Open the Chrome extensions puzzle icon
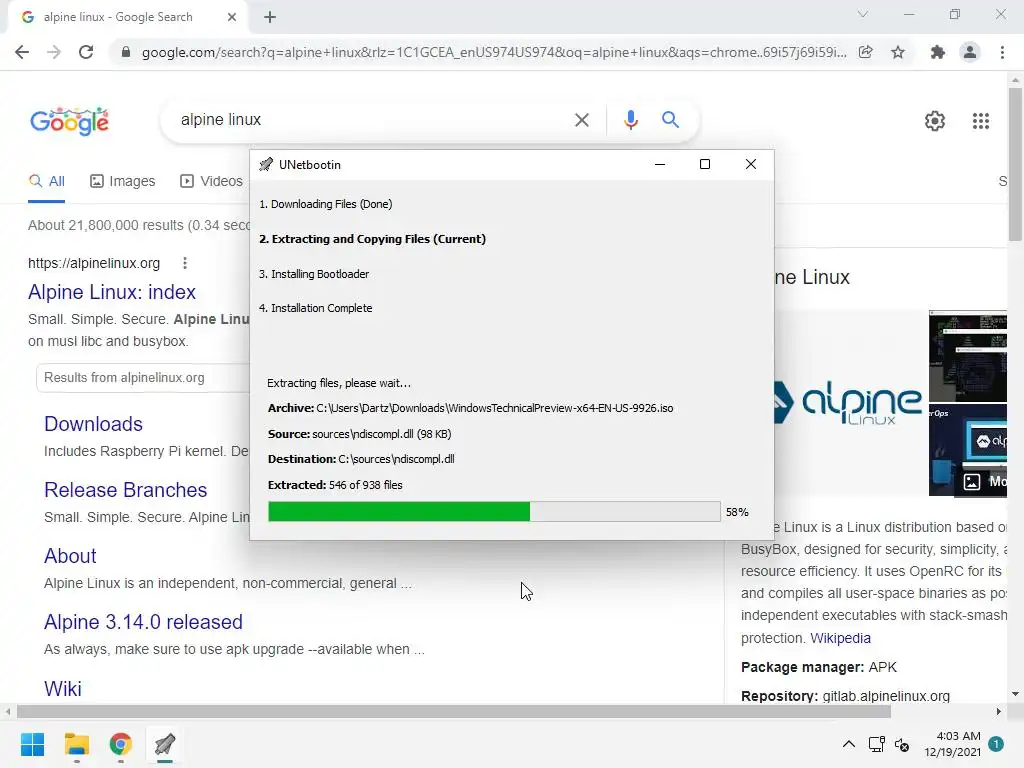This screenshot has width=1024, height=768. (938, 52)
